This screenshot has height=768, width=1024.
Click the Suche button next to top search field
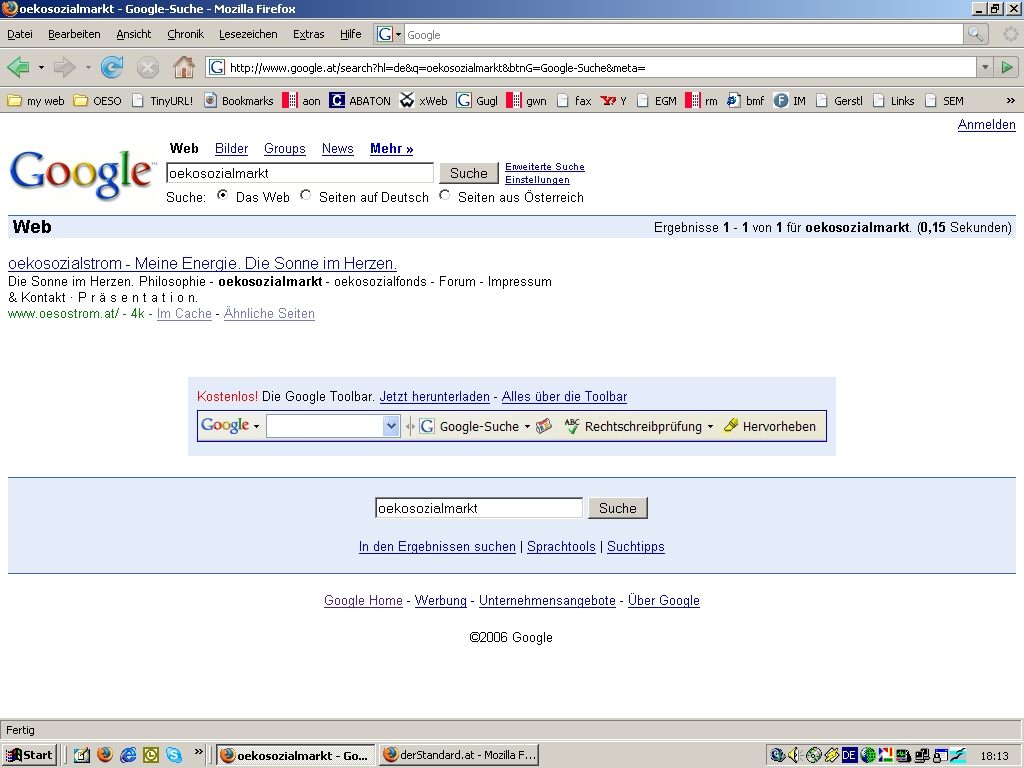pos(468,173)
